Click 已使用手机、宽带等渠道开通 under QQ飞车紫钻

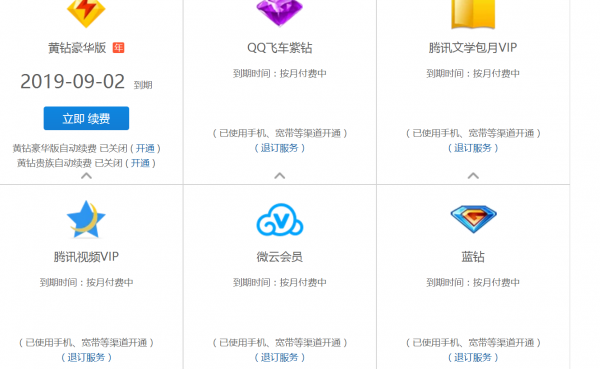tap(280, 133)
